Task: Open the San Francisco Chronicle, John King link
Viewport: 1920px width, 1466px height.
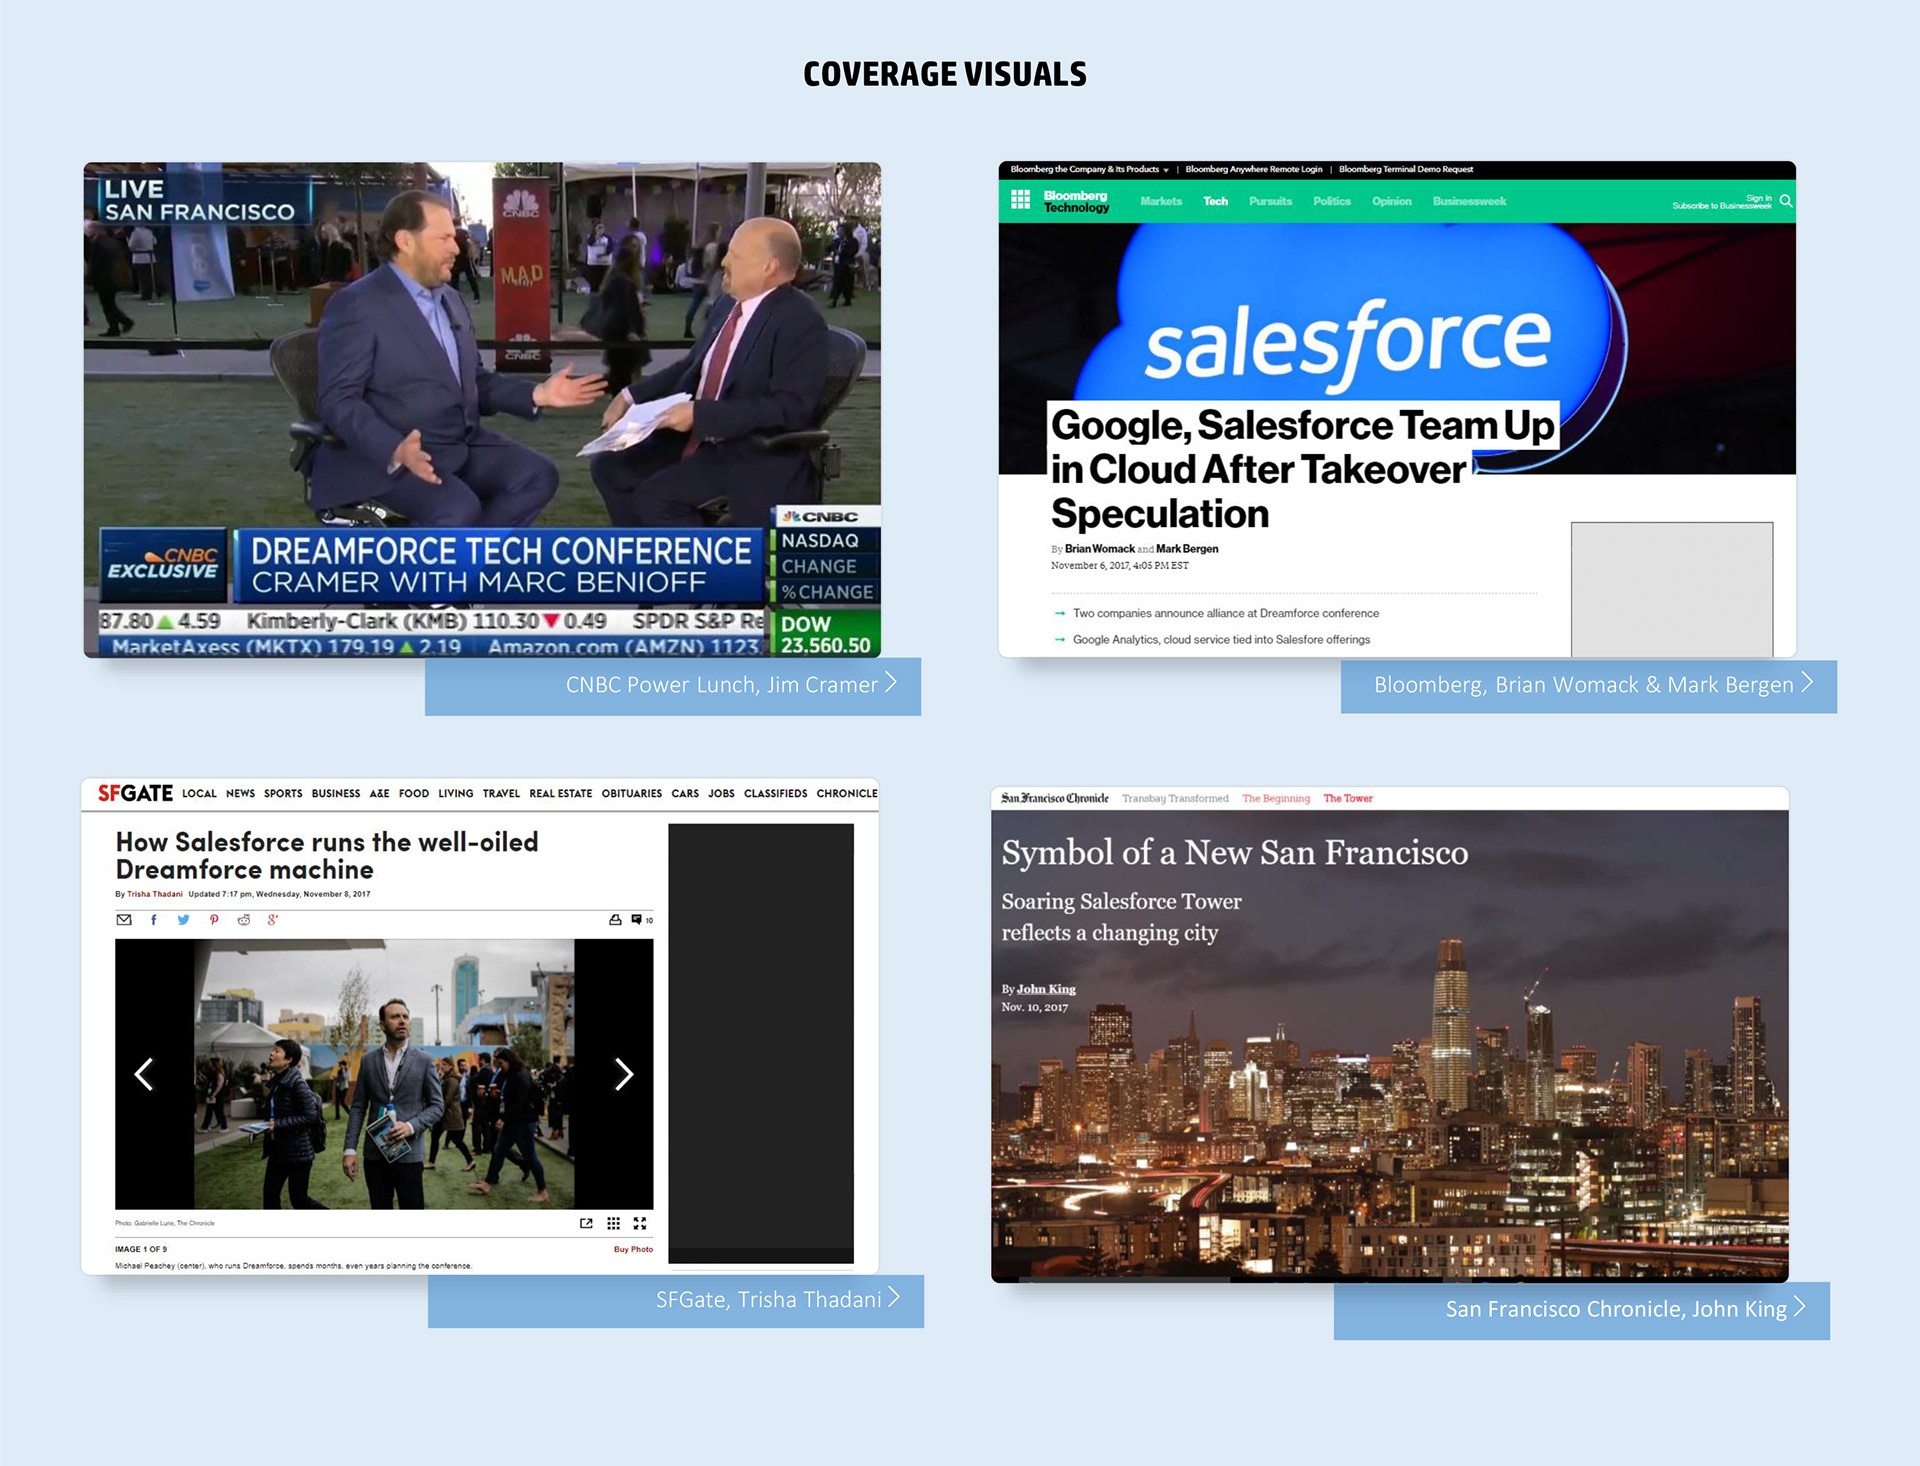Action: (1581, 1310)
